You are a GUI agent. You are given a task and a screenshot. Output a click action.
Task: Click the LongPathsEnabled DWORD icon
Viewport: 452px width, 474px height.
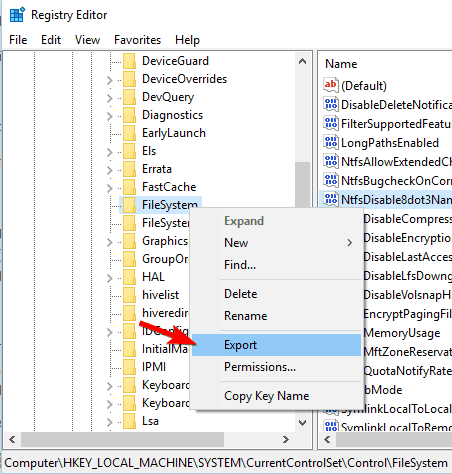(x=331, y=143)
